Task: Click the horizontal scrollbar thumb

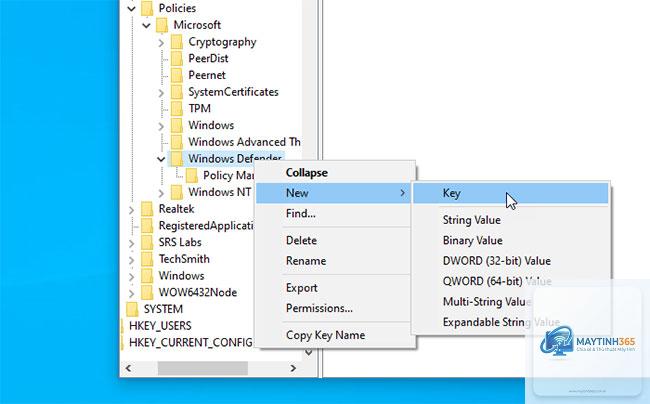Action: click(203, 368)
